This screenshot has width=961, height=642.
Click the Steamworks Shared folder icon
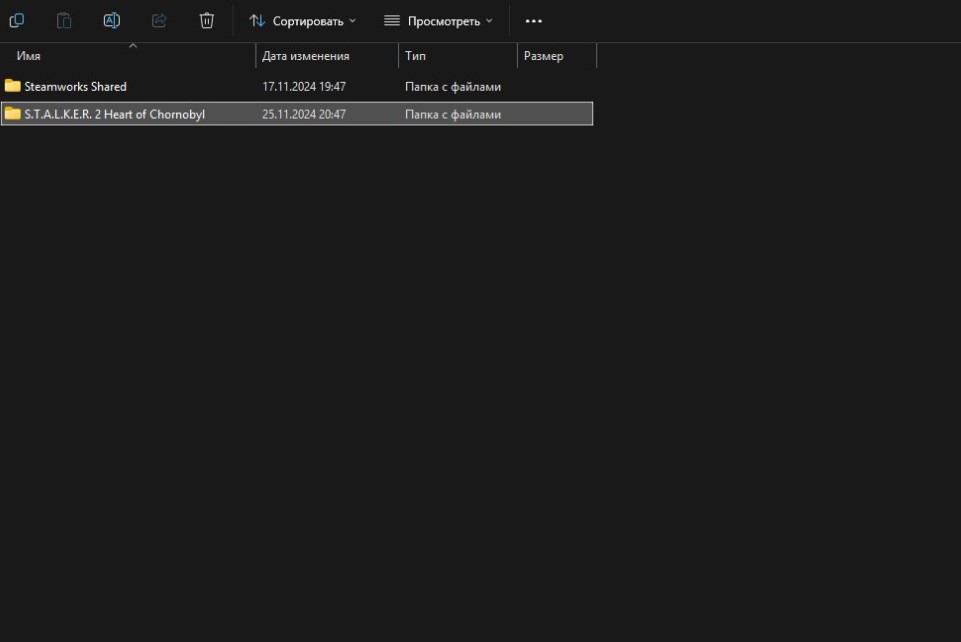pyautogui.click(x=13, y=86)
